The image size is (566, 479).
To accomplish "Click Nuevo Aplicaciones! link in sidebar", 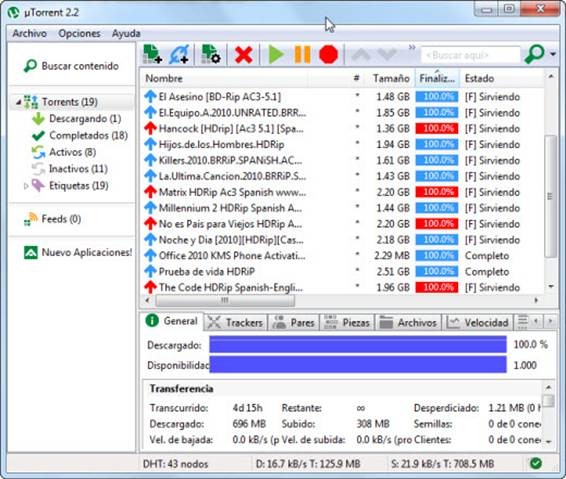I will pos(78,252).
